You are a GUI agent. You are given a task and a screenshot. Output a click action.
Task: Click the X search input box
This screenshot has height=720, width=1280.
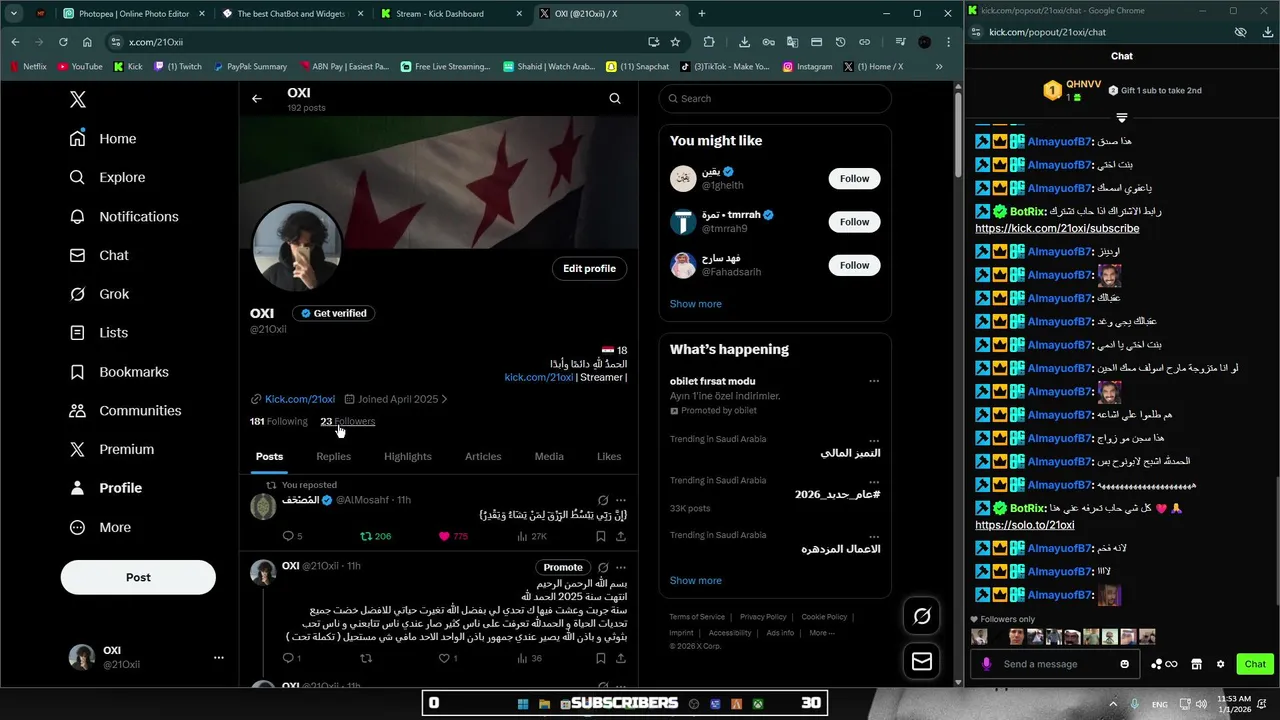(x=775, y=98)
